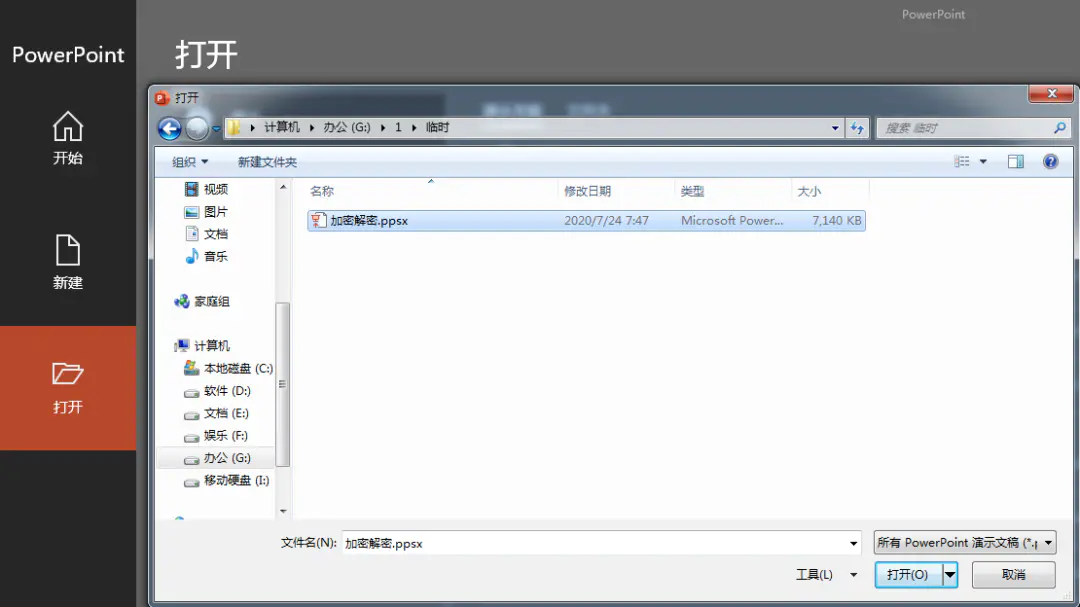Open the 工具(L) tools dropdown
The width and height of the screenshot is (1080, 607).
pos(826,575)
